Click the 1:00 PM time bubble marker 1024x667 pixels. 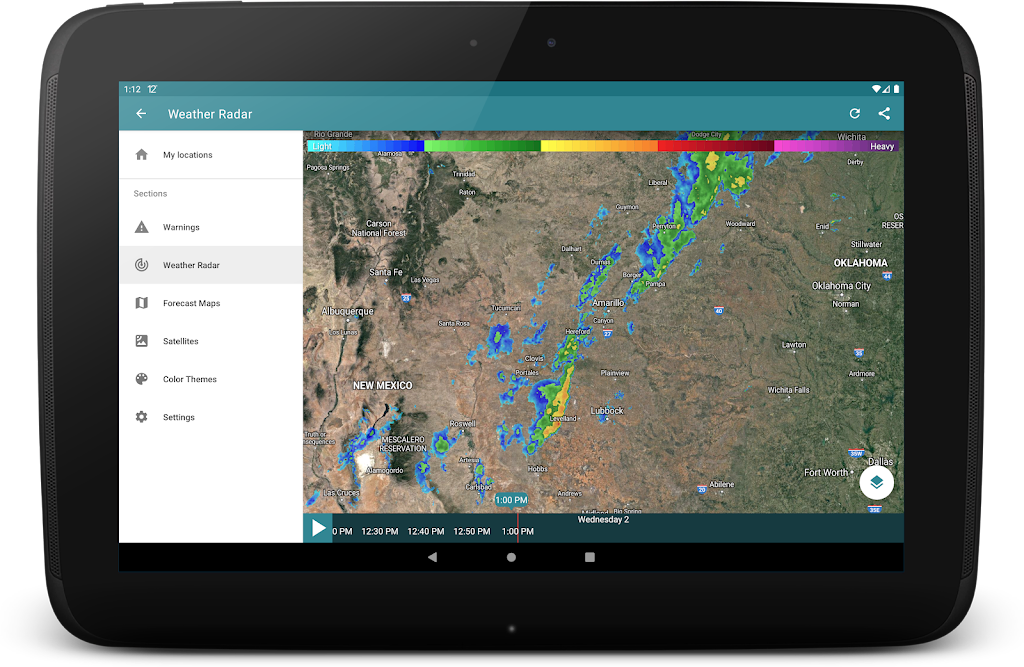click(511, 500)
